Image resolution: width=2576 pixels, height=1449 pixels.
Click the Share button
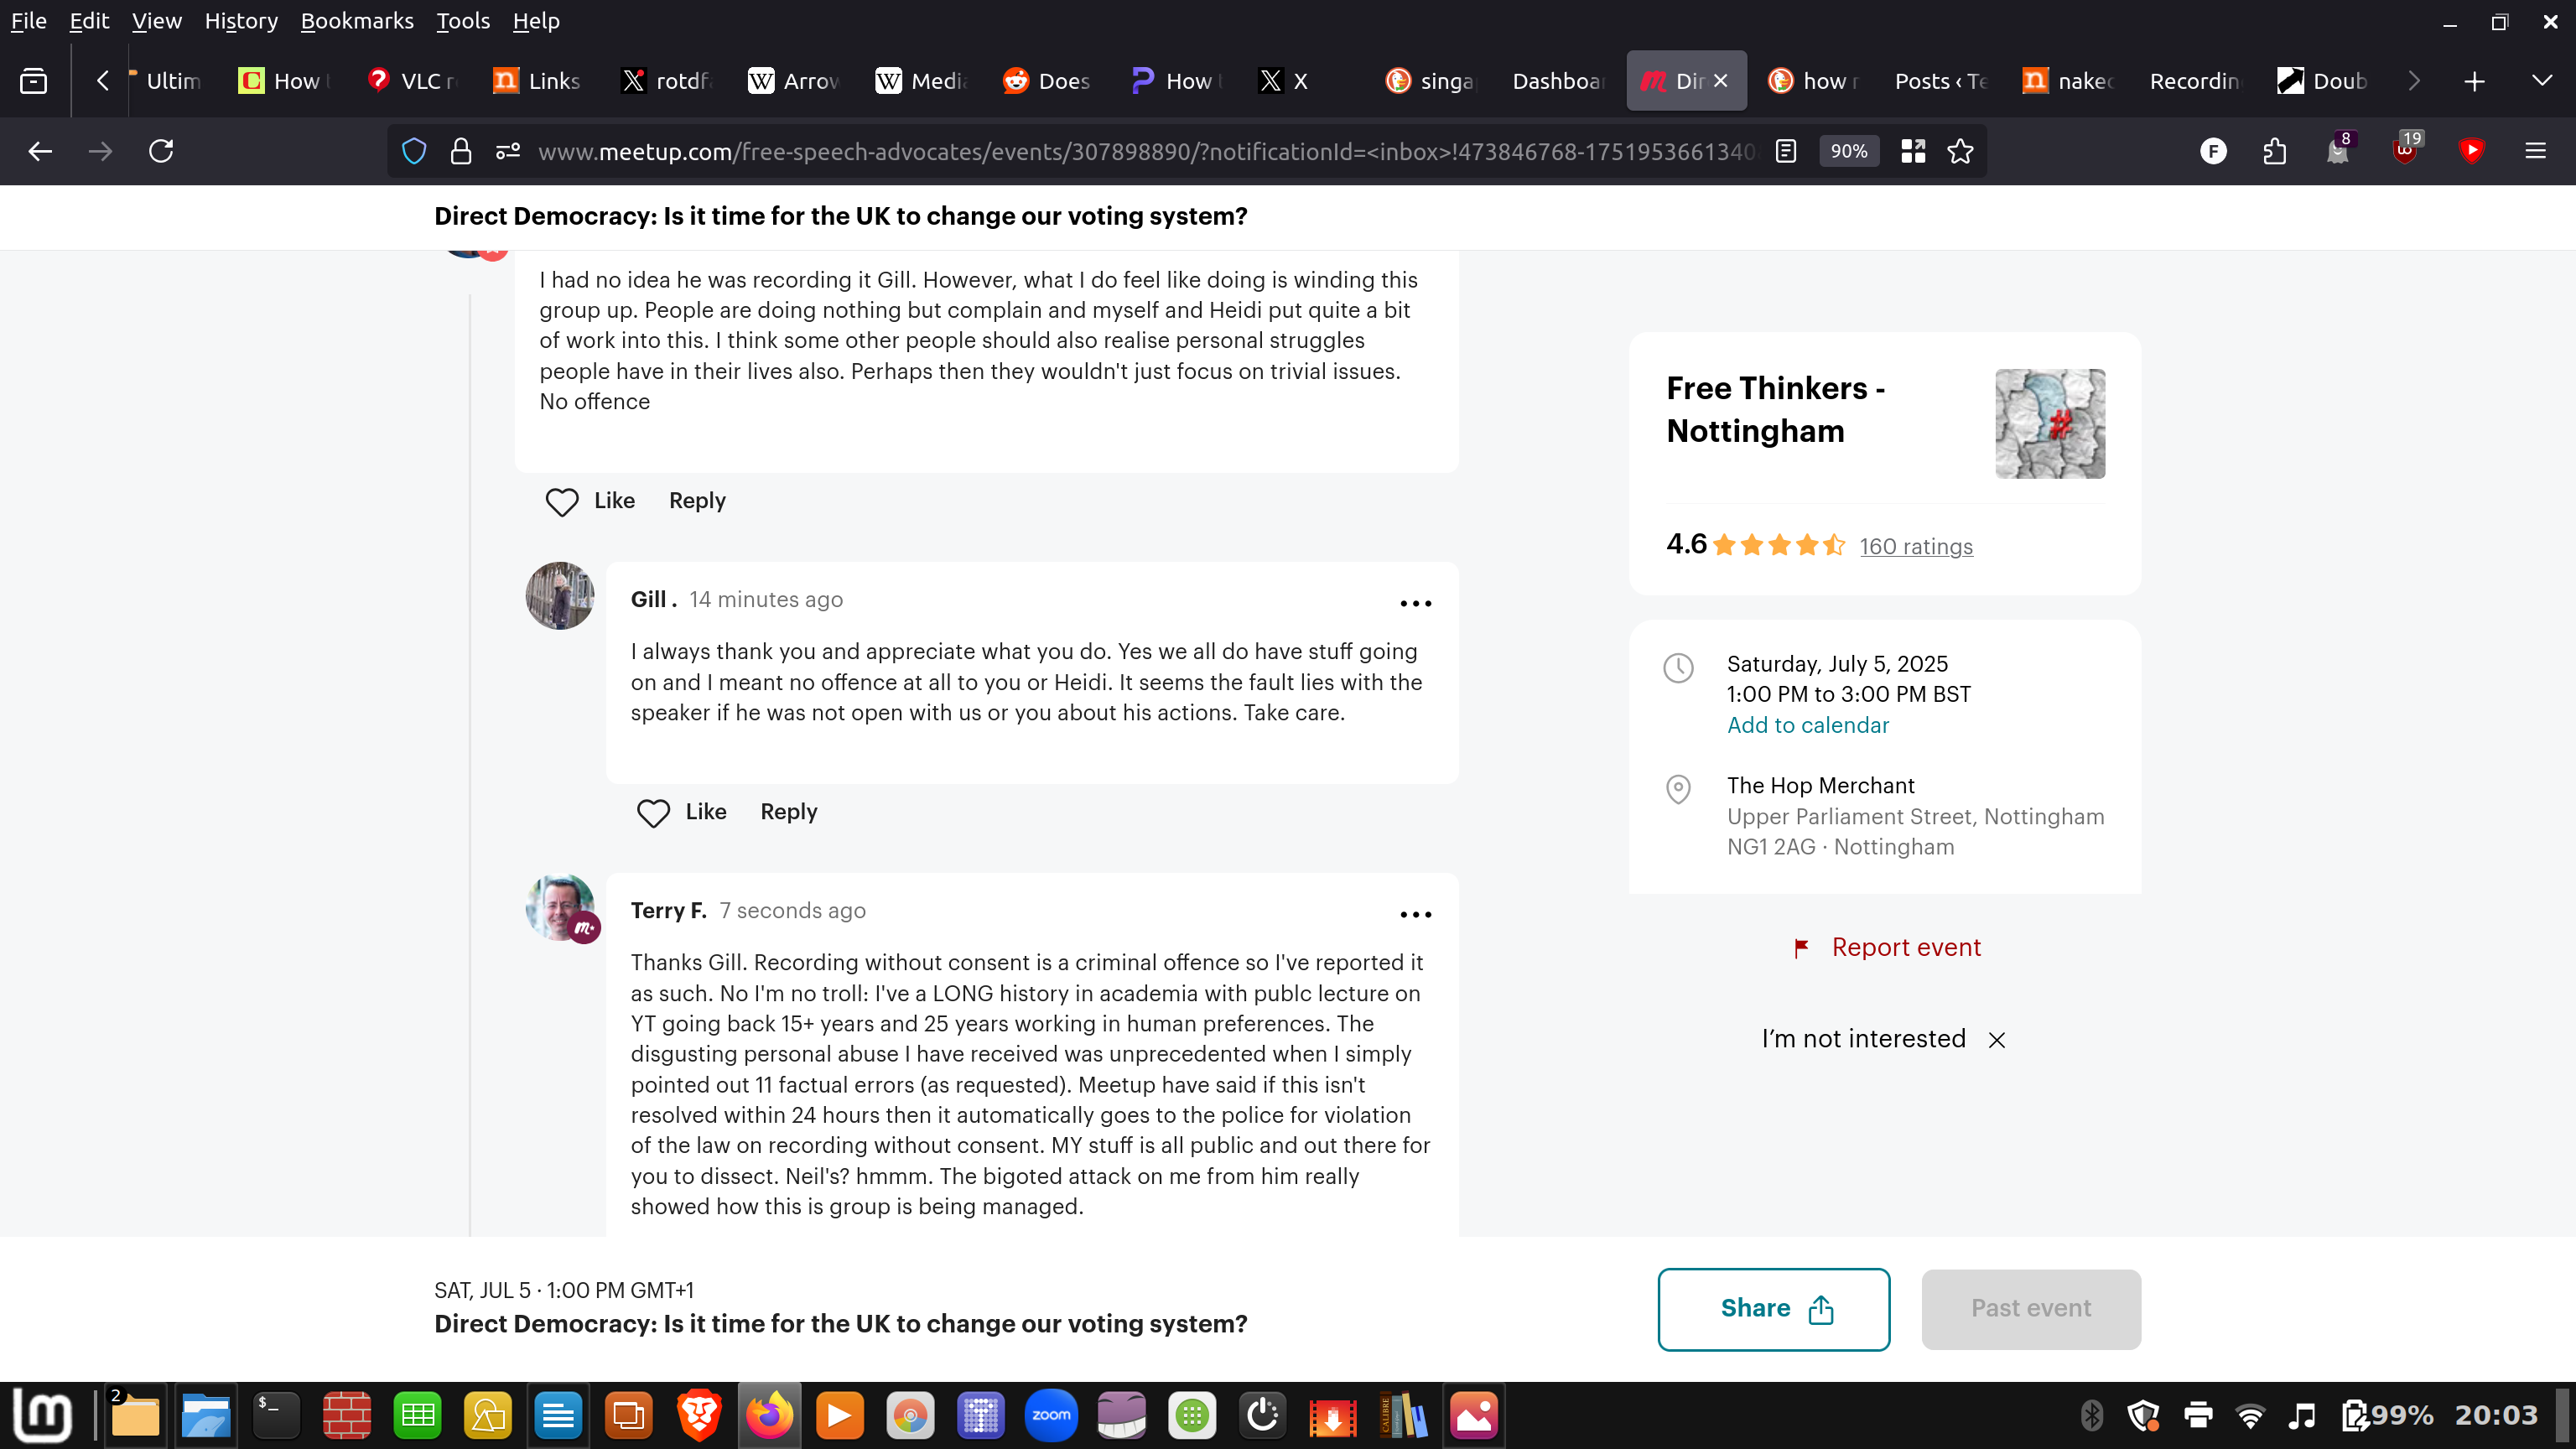1774,1309
